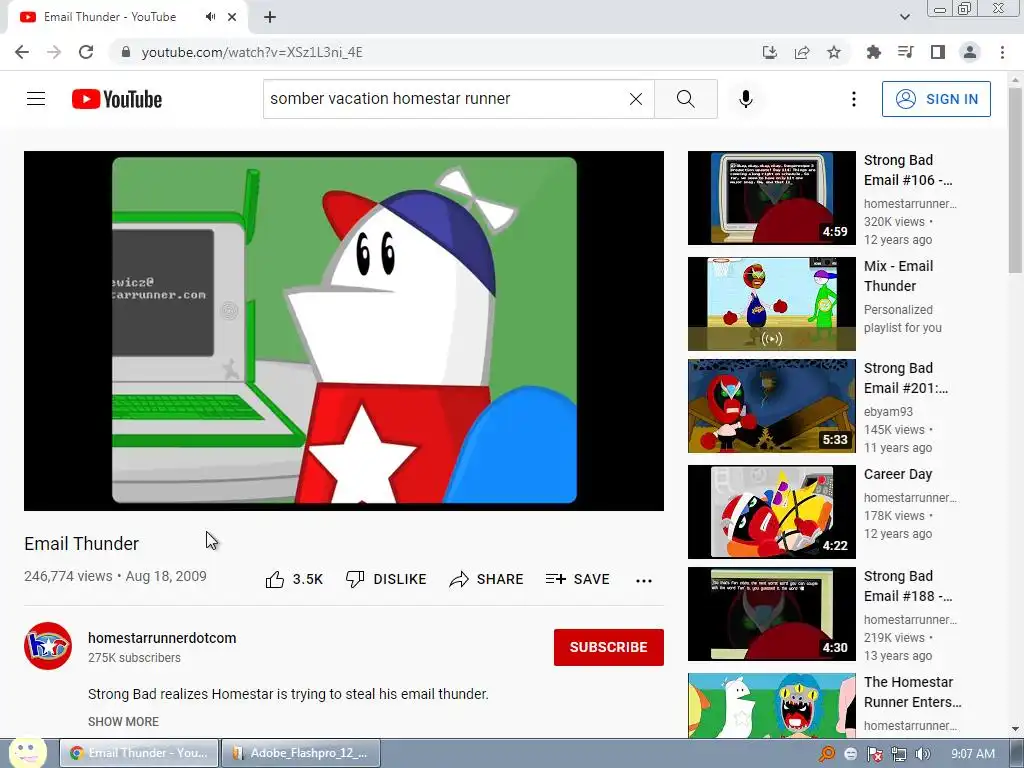Screen dimensions: 1024x768
Task: Expand description with SHOW MORE
Action: coord(123,722)
